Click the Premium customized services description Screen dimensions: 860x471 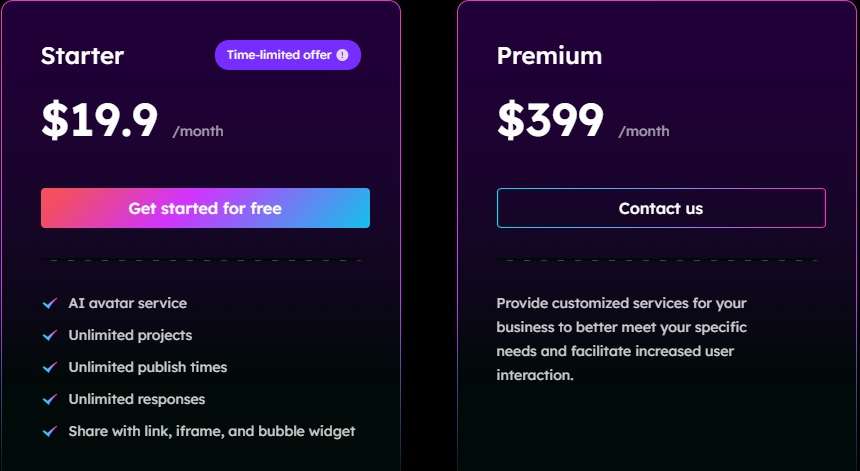(x=622, y=339)
